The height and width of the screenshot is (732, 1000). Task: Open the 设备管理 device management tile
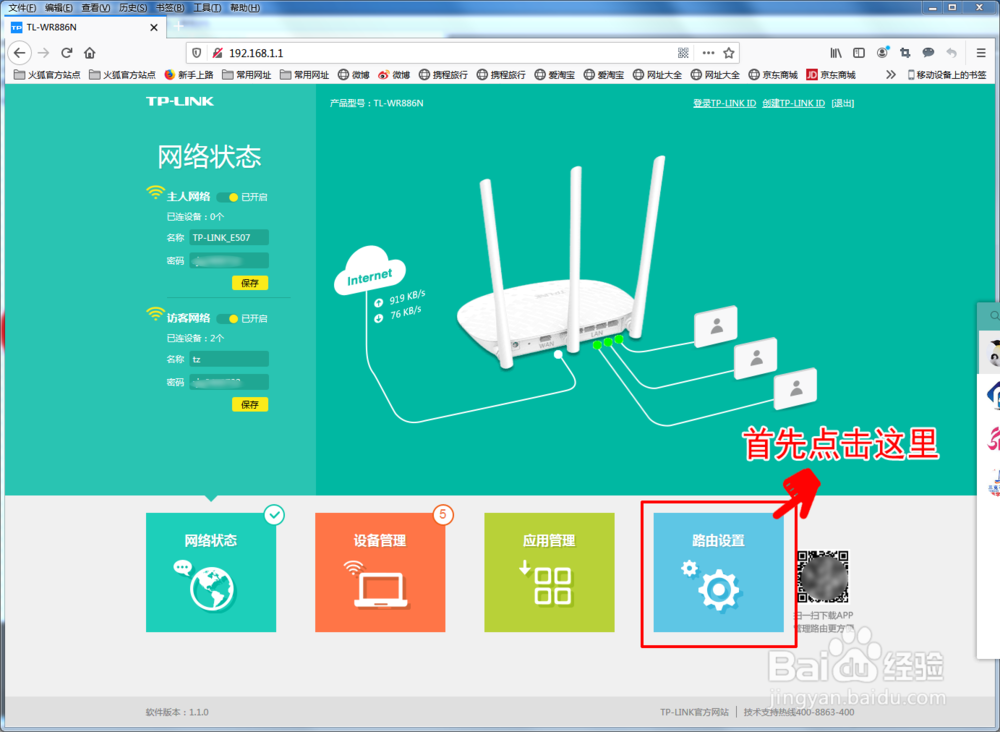[380, 573]
